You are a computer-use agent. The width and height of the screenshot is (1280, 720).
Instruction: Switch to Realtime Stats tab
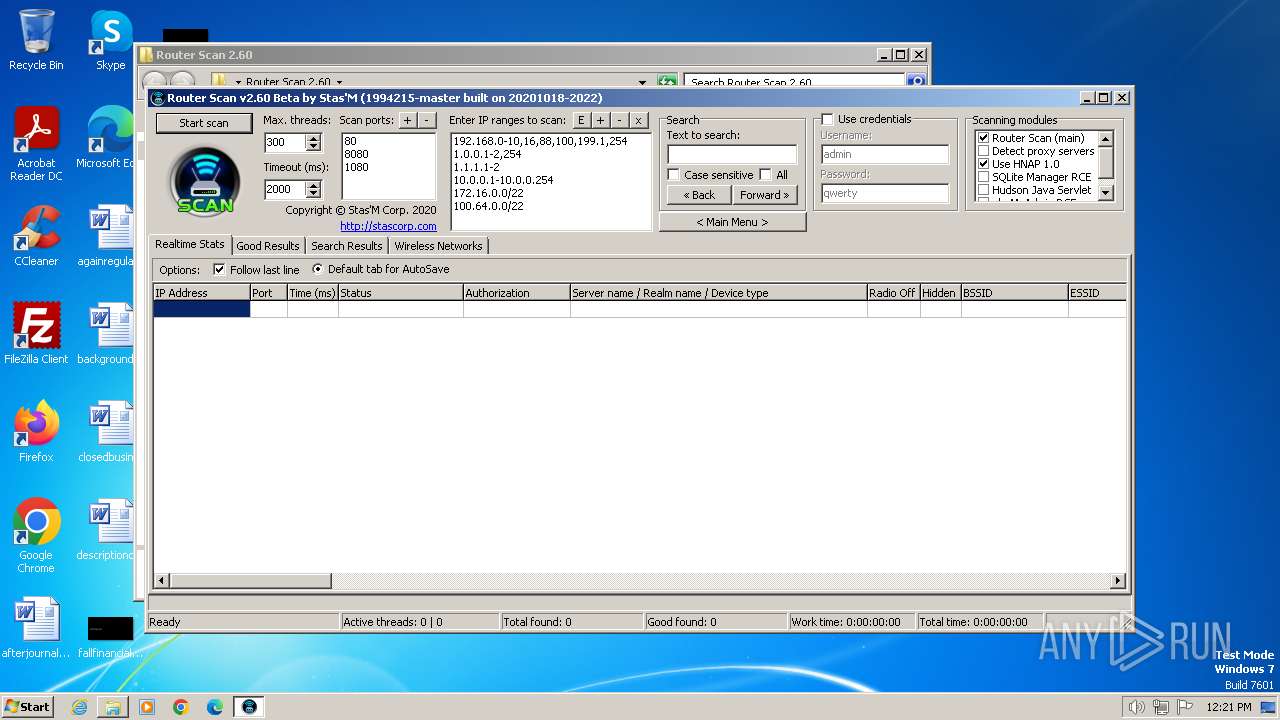click(190, 245)
